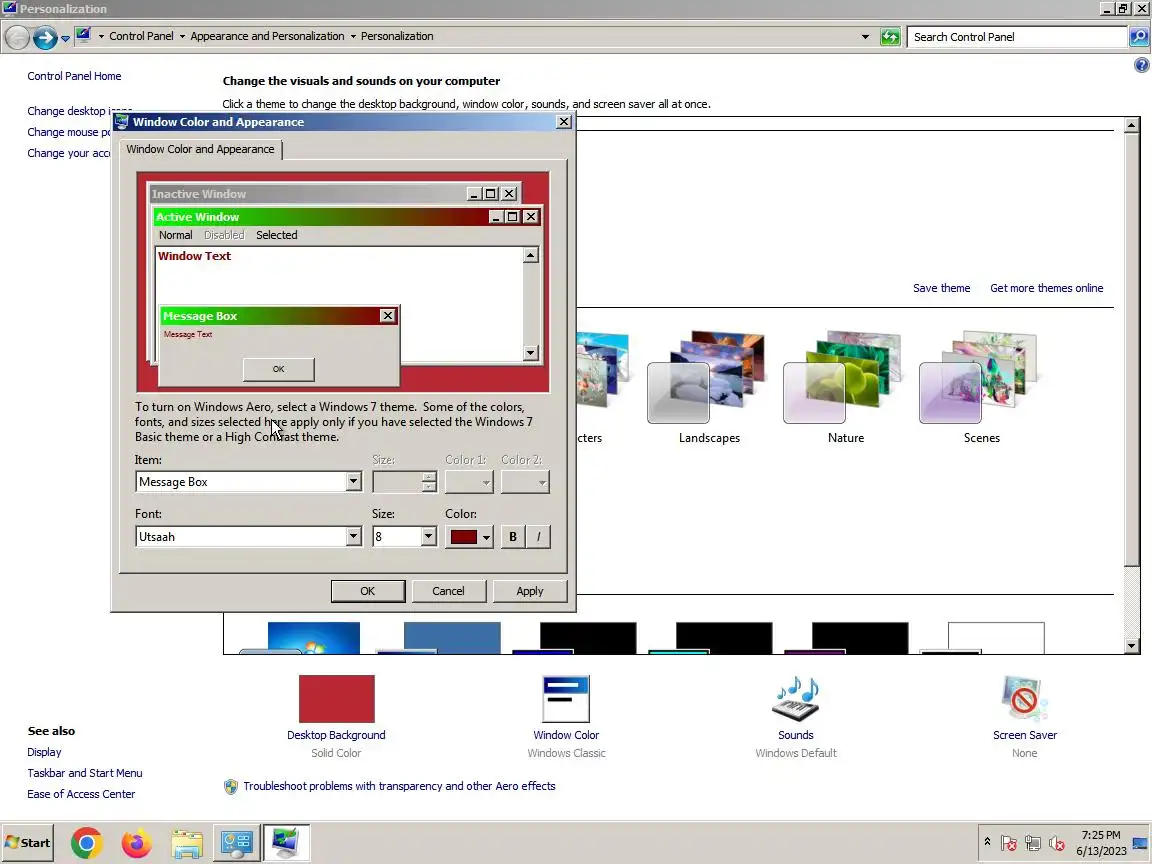Click Selected menu item in preview

276,235
